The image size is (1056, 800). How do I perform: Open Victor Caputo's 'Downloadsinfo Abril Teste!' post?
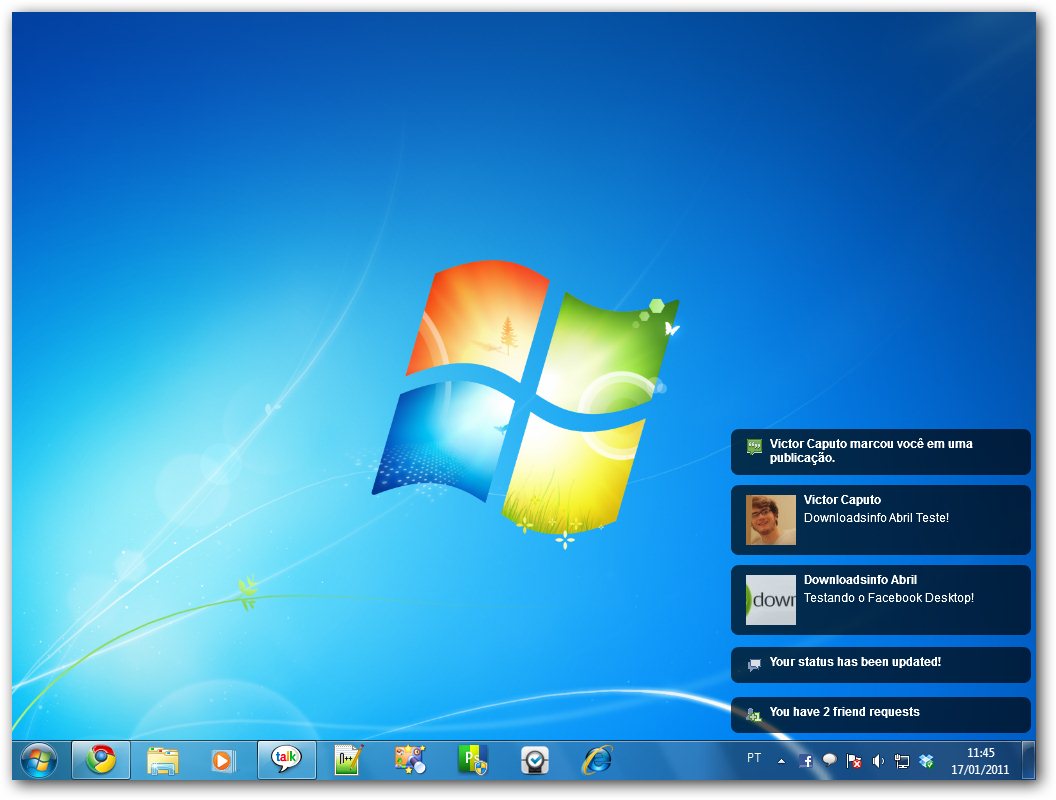click(x=881, y=520)
